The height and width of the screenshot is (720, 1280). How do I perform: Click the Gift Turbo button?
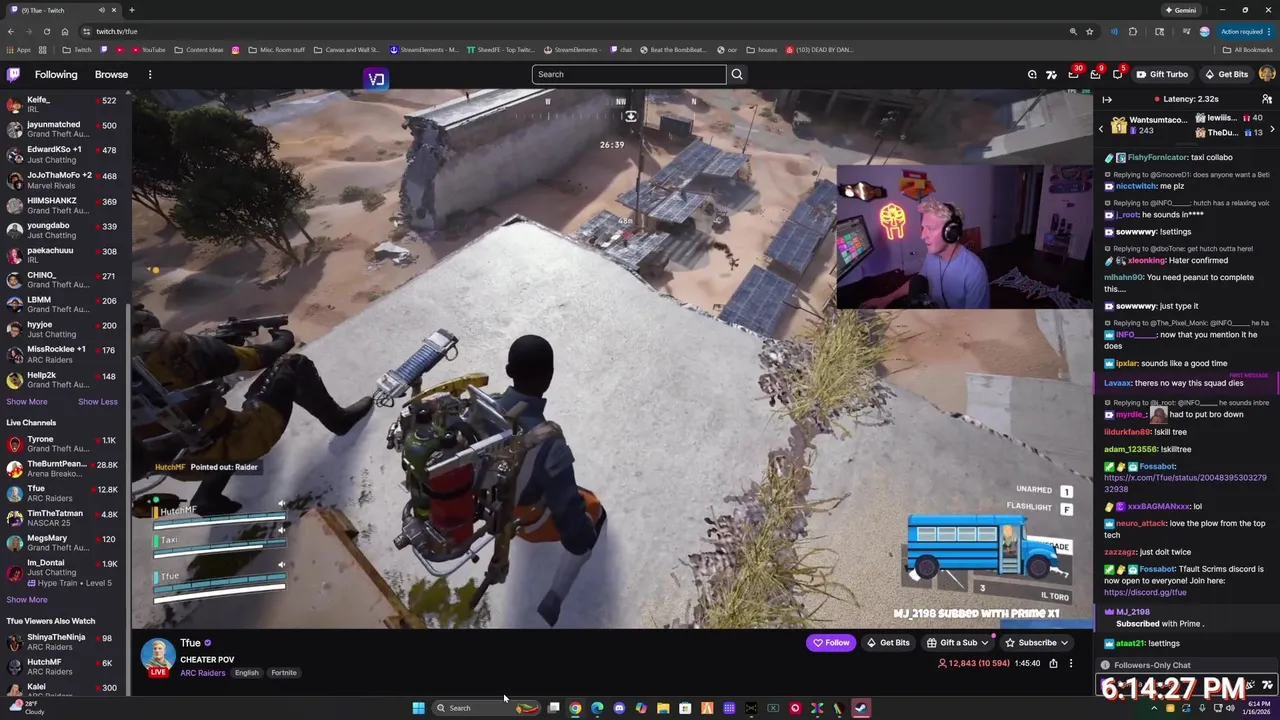click(1161, 74)
